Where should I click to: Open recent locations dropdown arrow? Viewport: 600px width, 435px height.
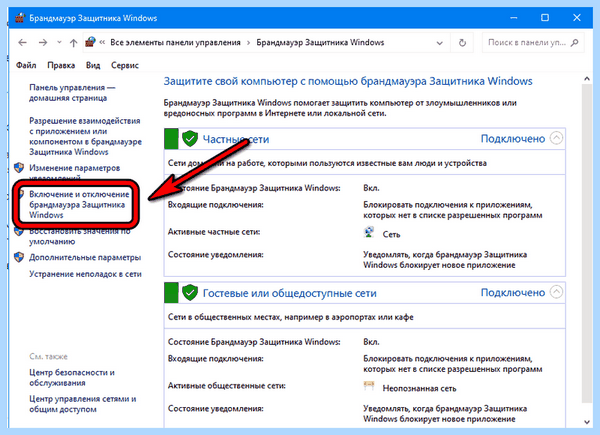tap(59, 42)
